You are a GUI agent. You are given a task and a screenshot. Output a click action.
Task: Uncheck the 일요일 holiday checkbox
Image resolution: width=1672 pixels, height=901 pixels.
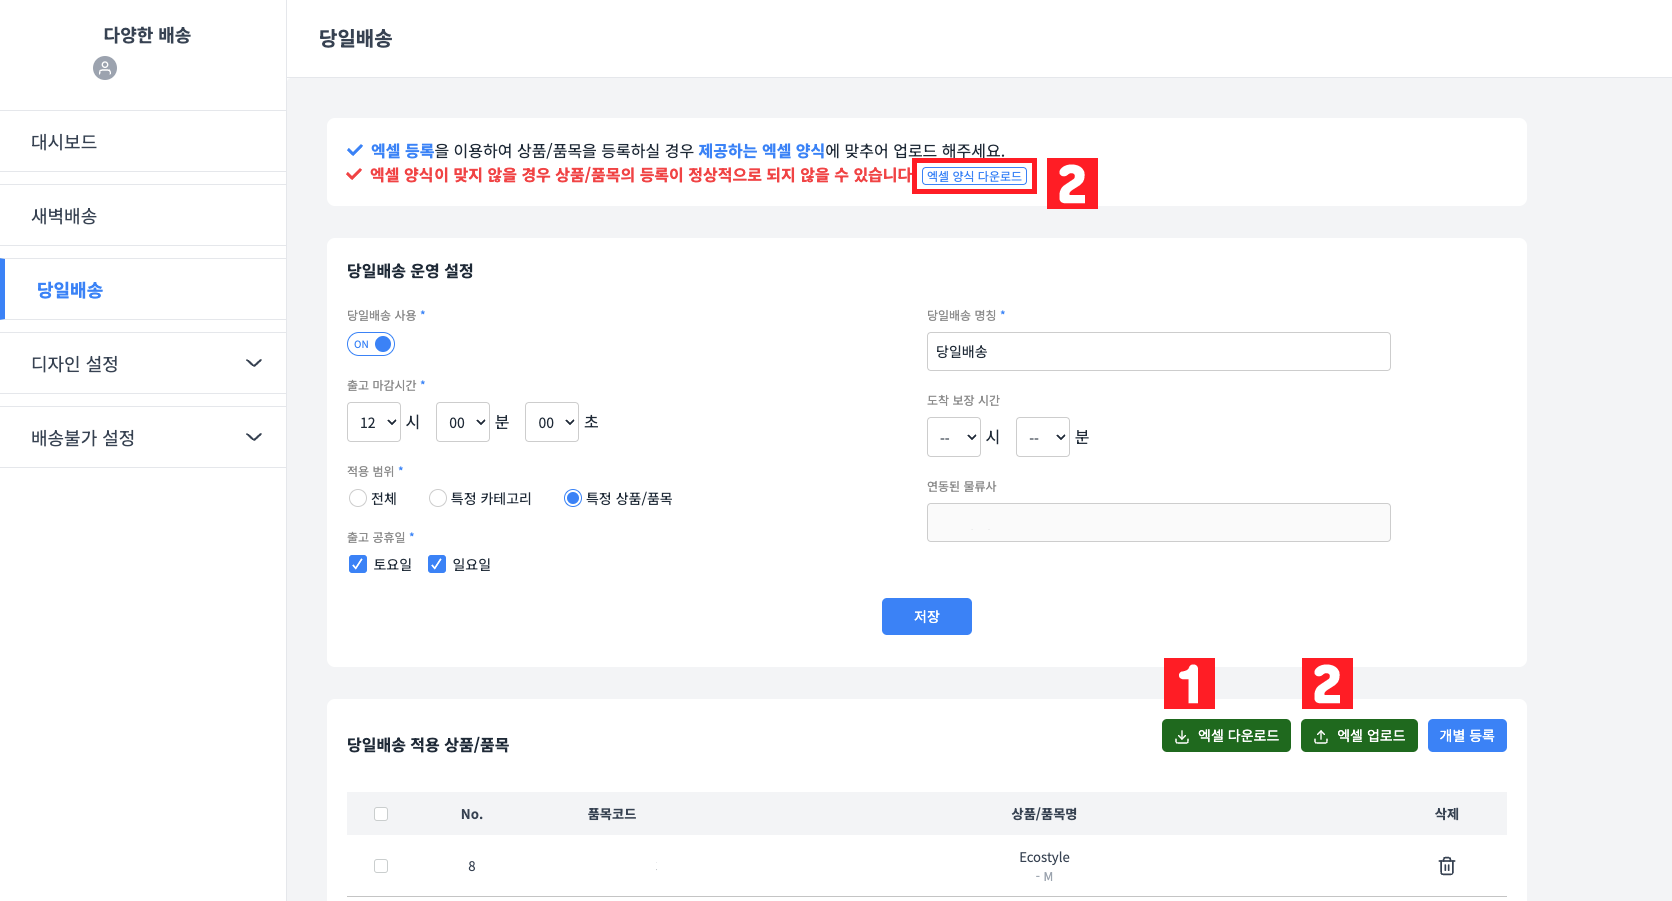[437, 564]
